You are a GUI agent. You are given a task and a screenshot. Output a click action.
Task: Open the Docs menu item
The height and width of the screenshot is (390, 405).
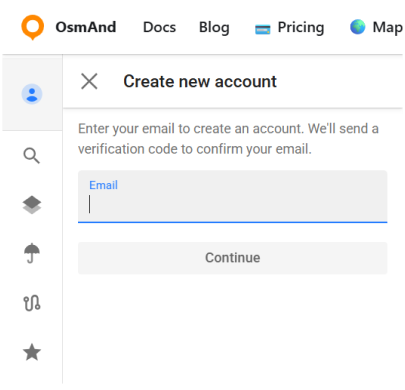tap(159, 27)
